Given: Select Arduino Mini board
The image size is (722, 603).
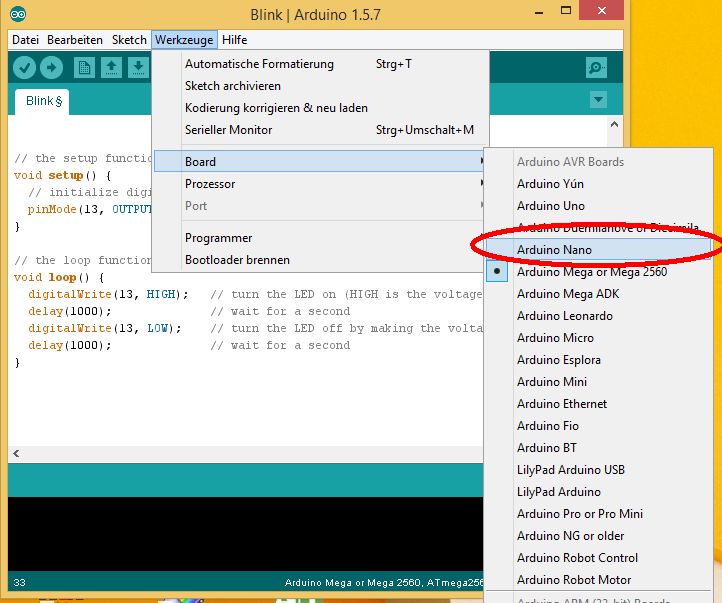Looking at the screenshot, I should 599,382.
